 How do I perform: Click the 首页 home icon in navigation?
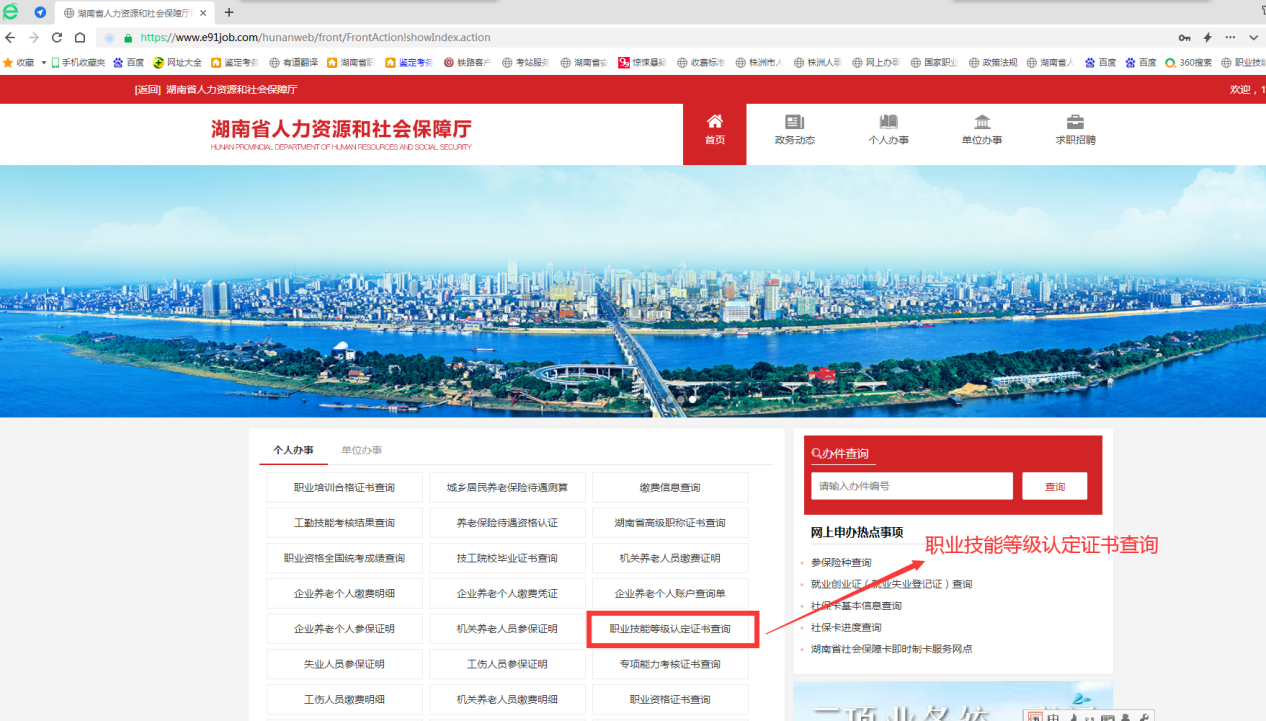click(x=714, y=122)
